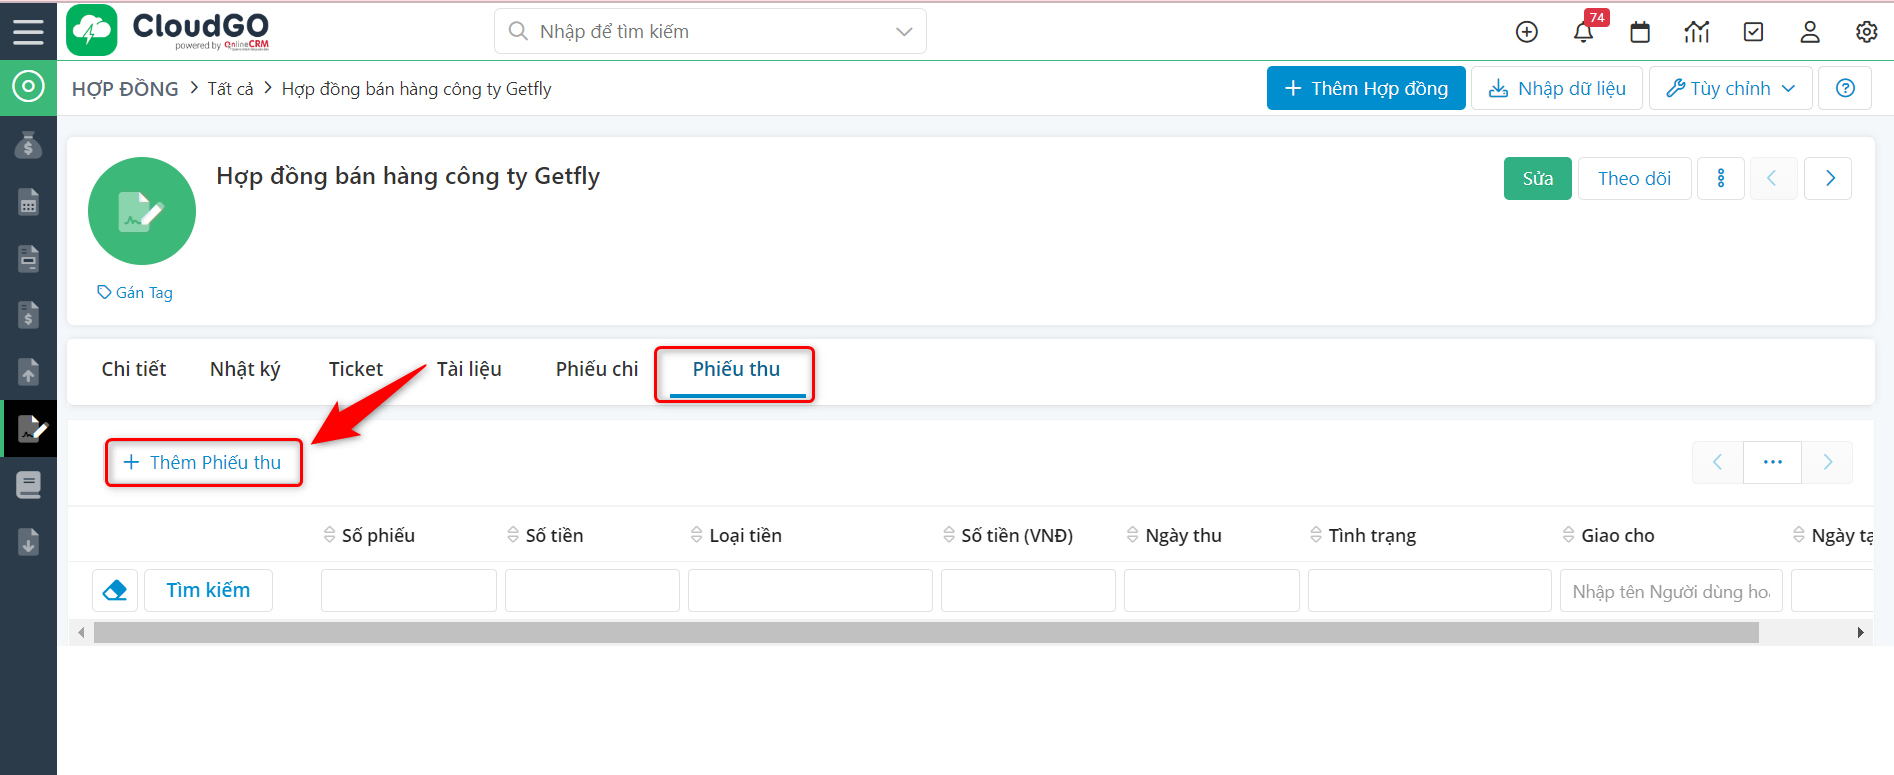Click the help question mark icon

click(x=1845, y=88)
